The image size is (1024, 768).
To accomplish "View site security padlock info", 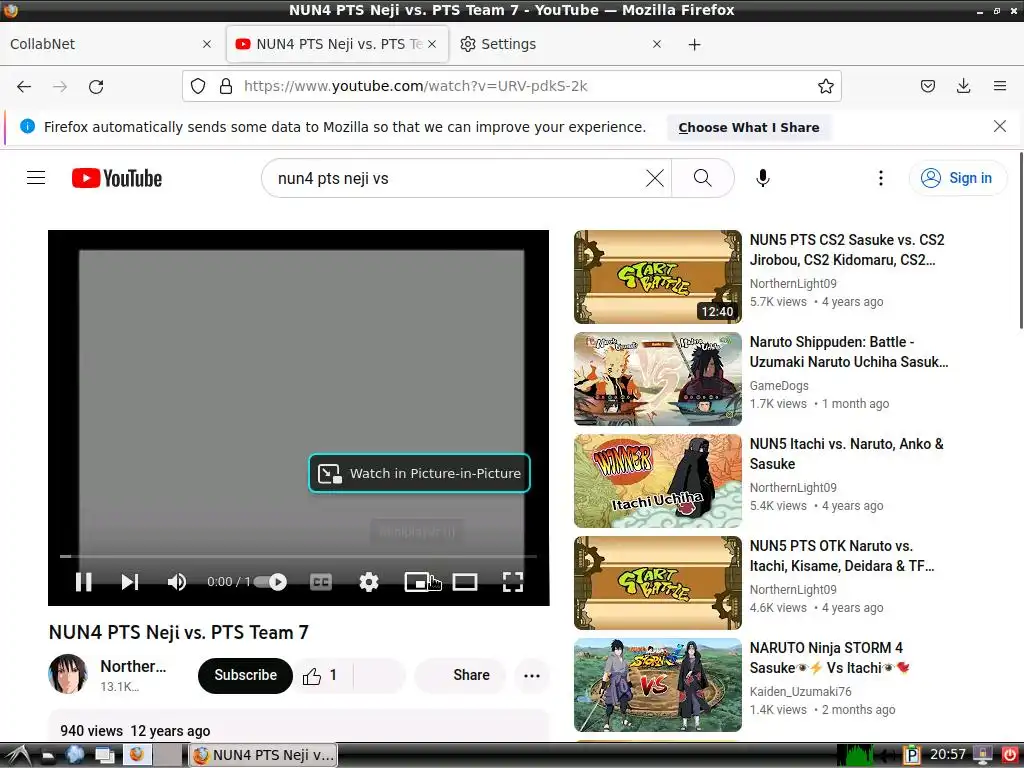I will click(x=226, y=86).
